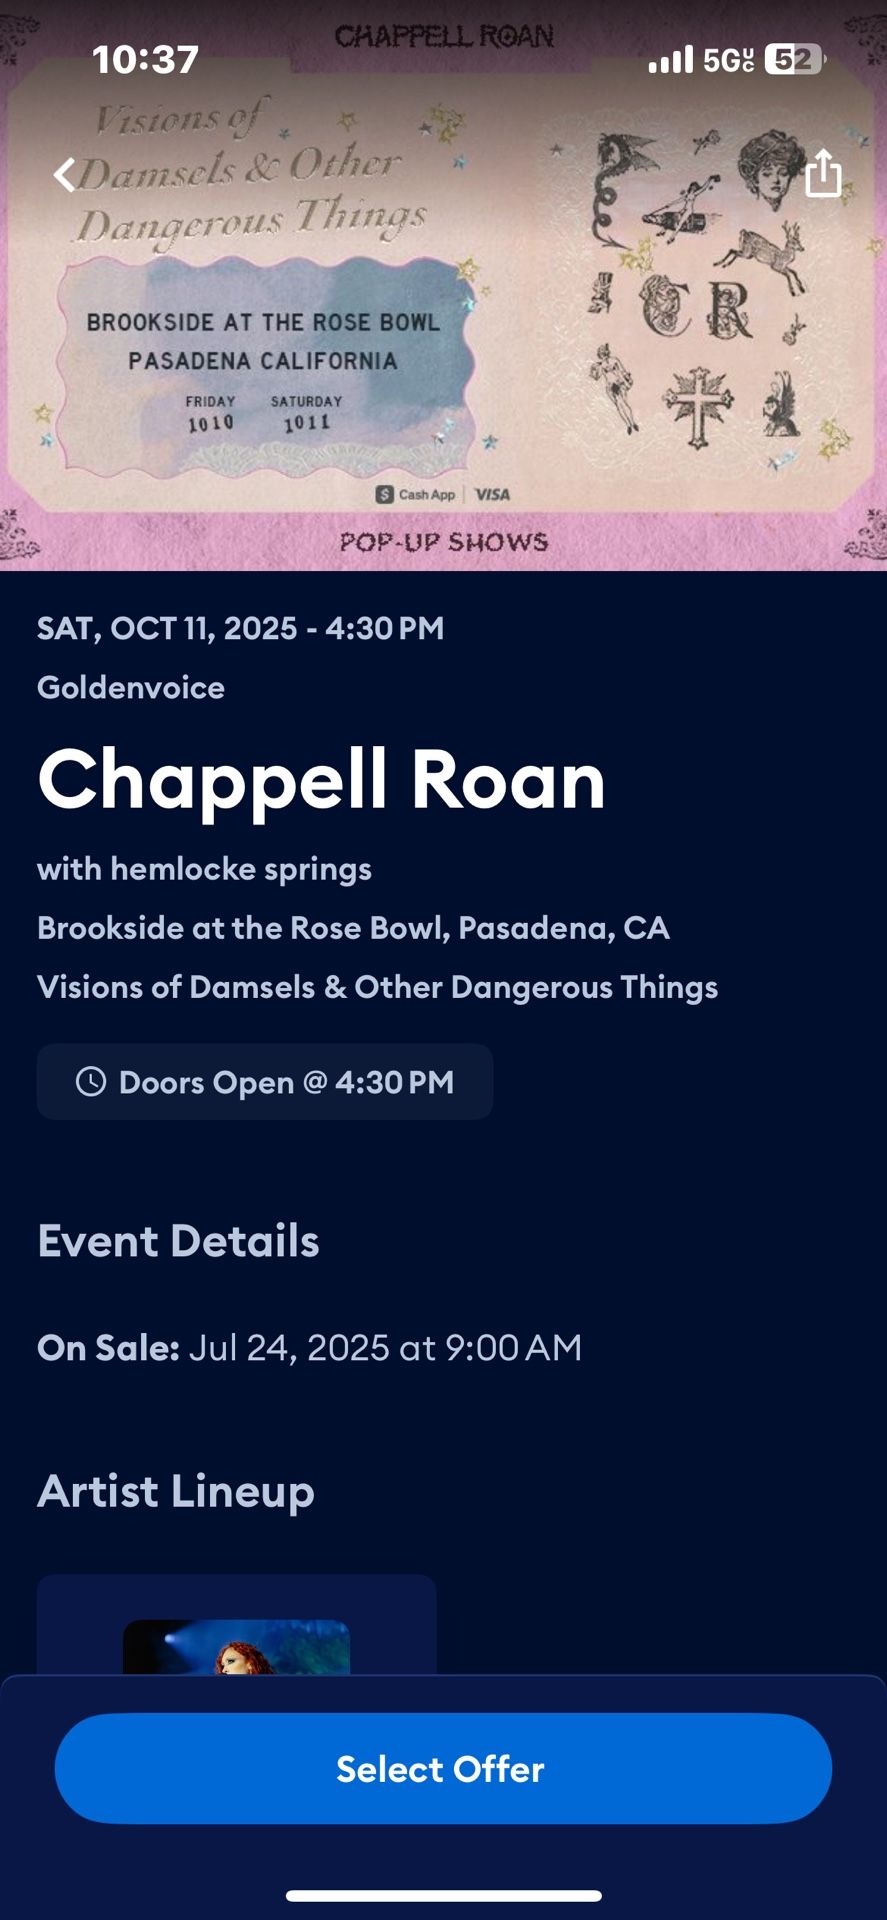Open the share sheet icon
887x1920 pixels.
(x=824, y=174)
